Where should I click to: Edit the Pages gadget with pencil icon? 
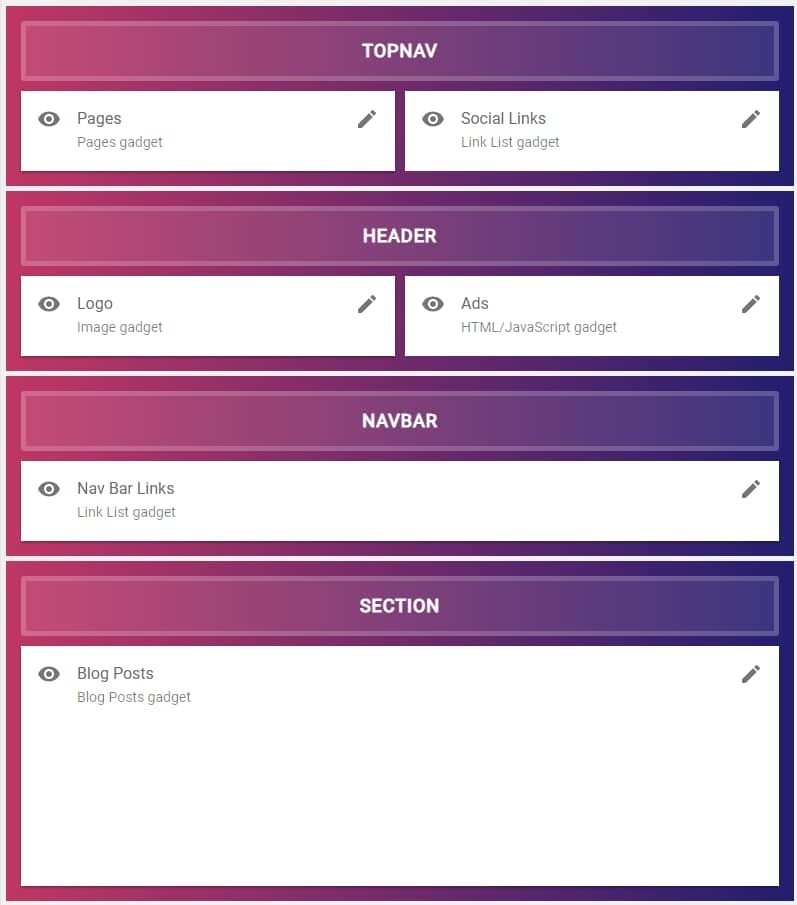[367, 119]
